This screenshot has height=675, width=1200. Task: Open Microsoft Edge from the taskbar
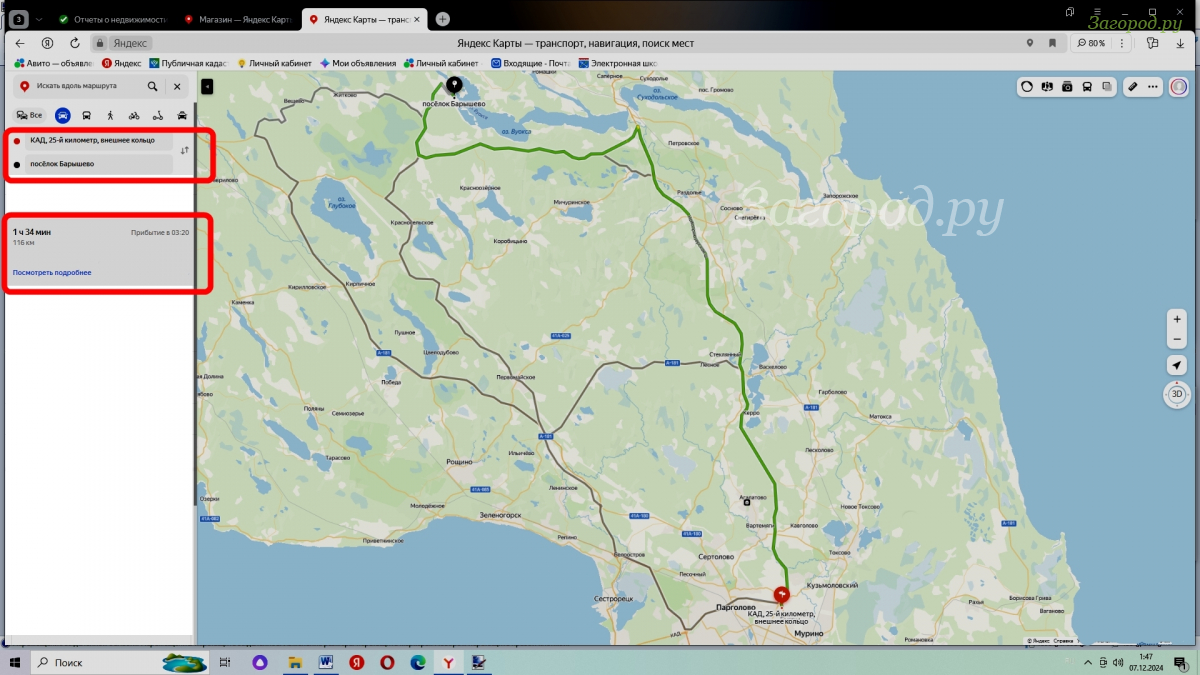click(417, 662)
